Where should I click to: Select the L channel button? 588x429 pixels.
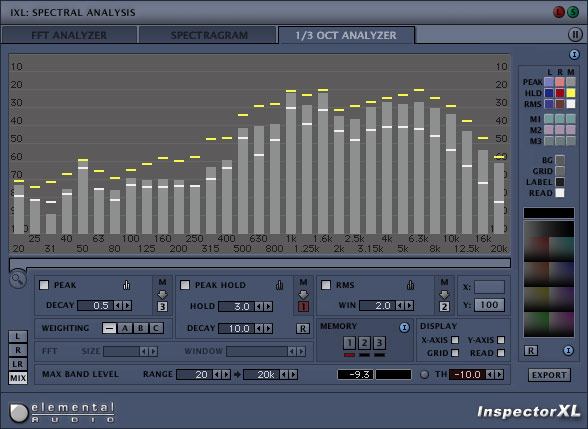(x=18, y=336)
